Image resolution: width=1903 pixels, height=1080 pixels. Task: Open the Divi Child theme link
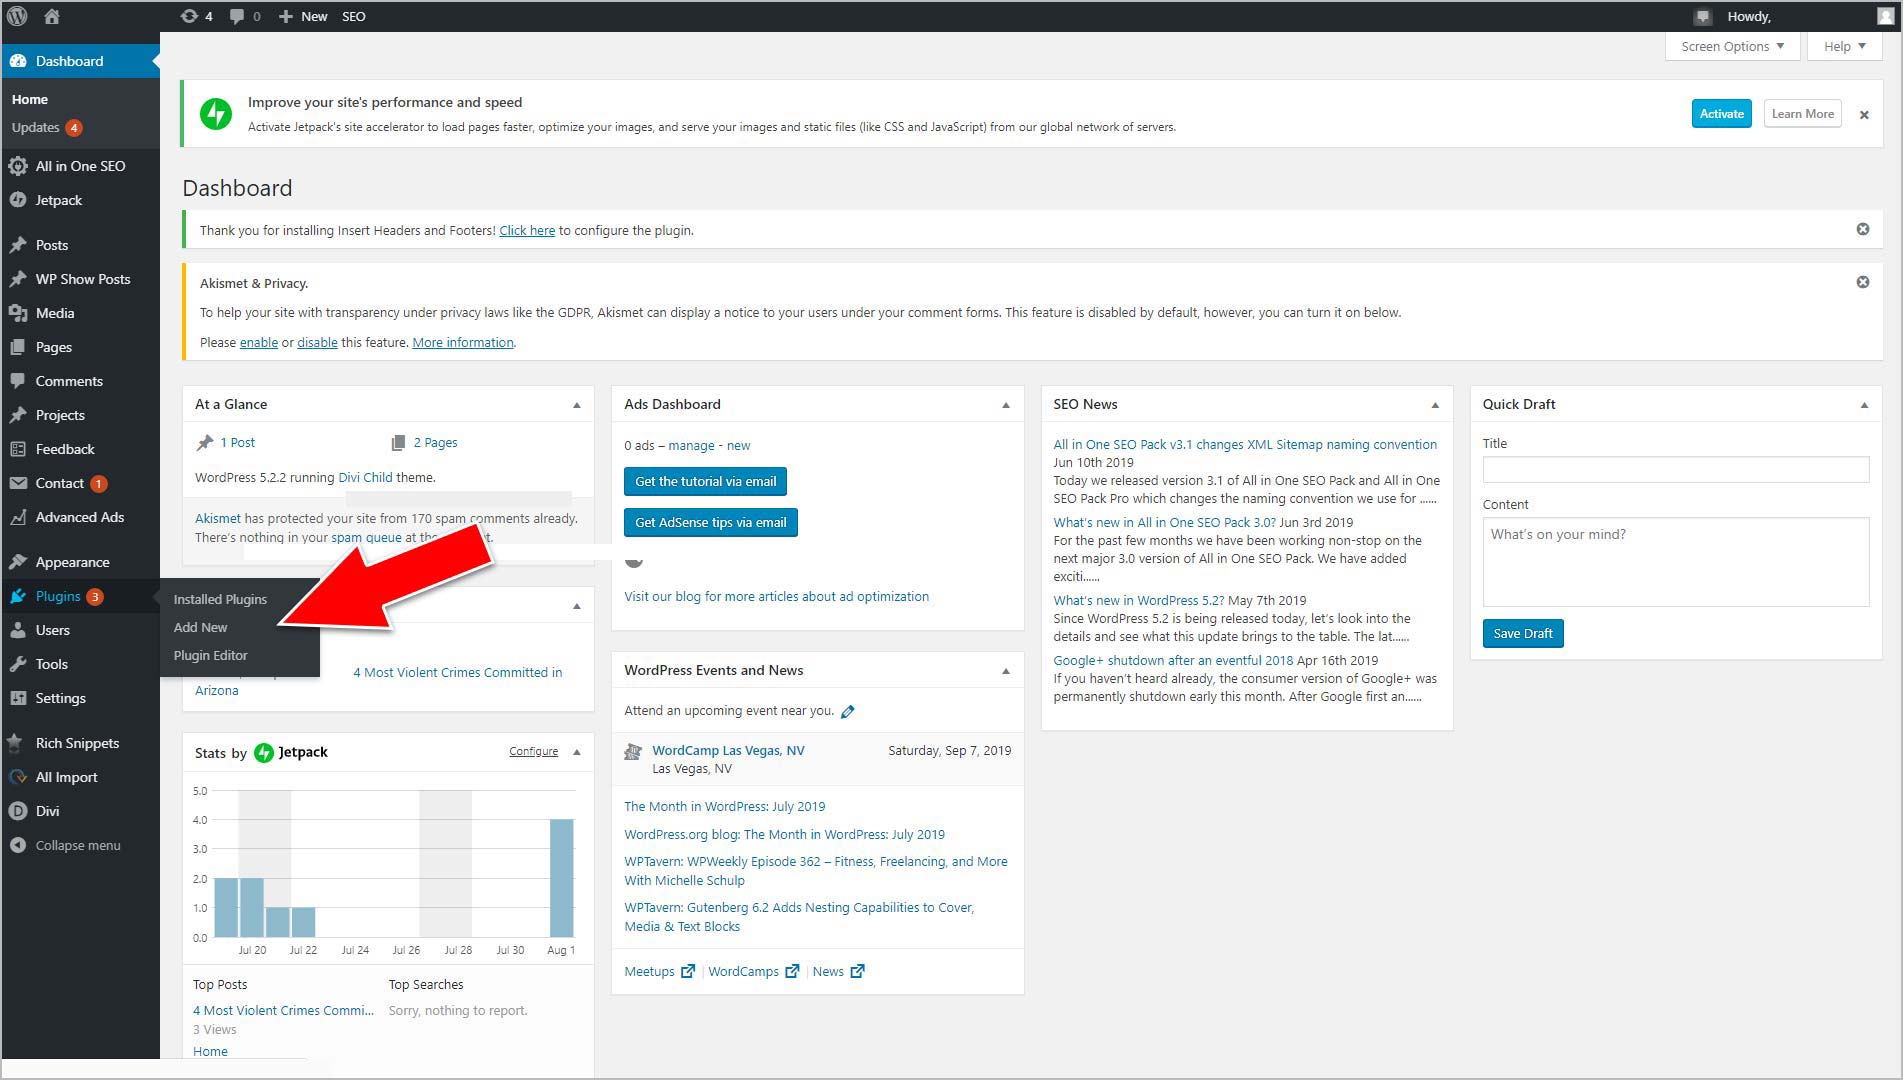click(365, 477)
